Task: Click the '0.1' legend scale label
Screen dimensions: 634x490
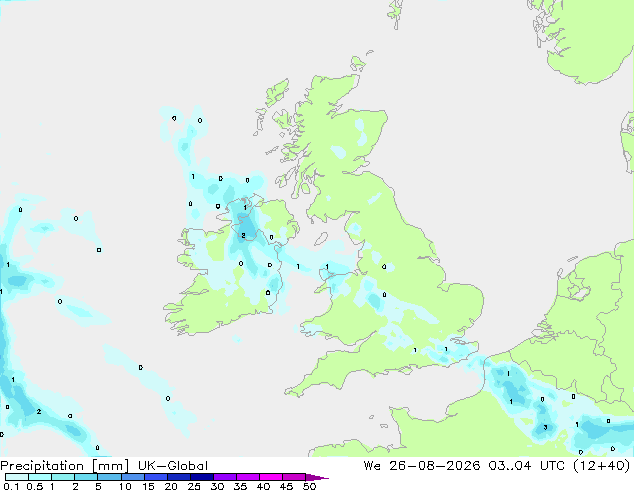Action: 11,486
